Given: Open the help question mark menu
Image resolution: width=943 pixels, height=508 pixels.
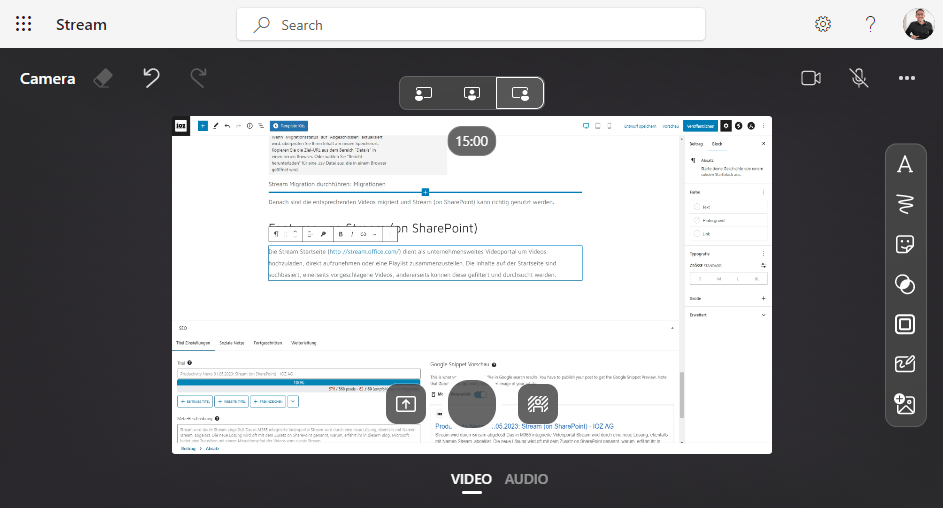Looking at the screenshot, I should pos(870,24).
